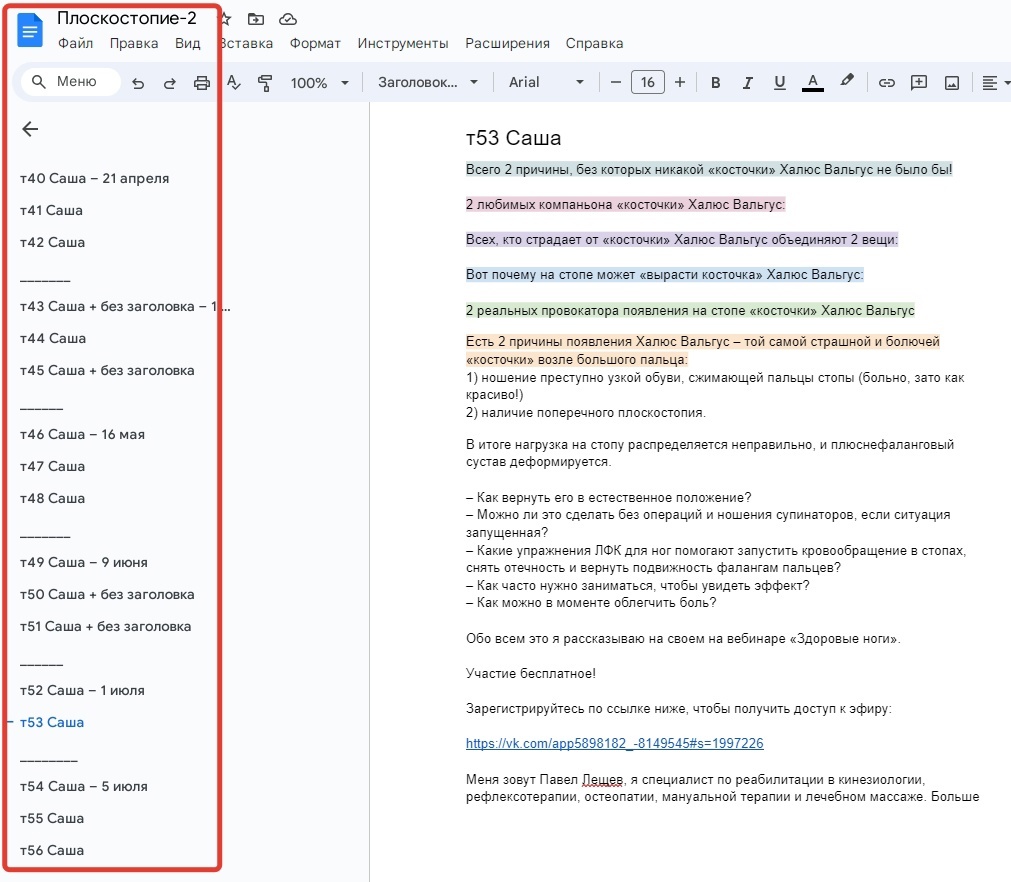Screen dimensions: 1011x882
Task: Open the Вставка menu
Action: tap(246, 43)
